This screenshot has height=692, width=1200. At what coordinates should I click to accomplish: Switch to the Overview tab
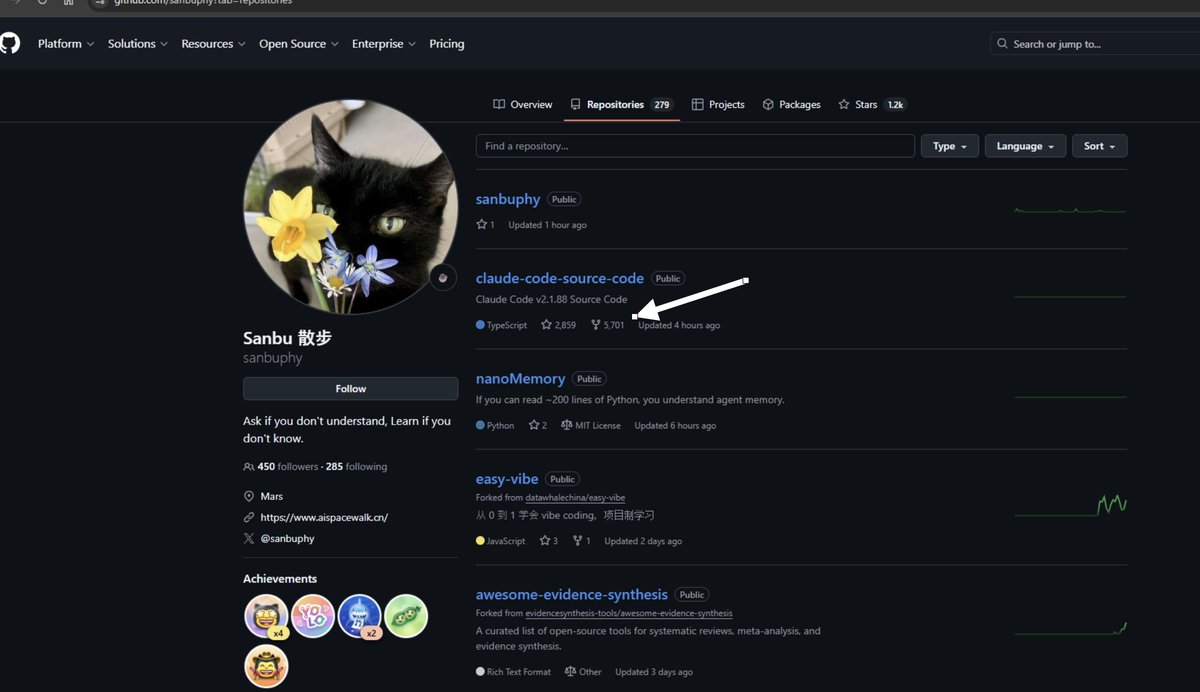pyautogui.click(x=523, y=104)
